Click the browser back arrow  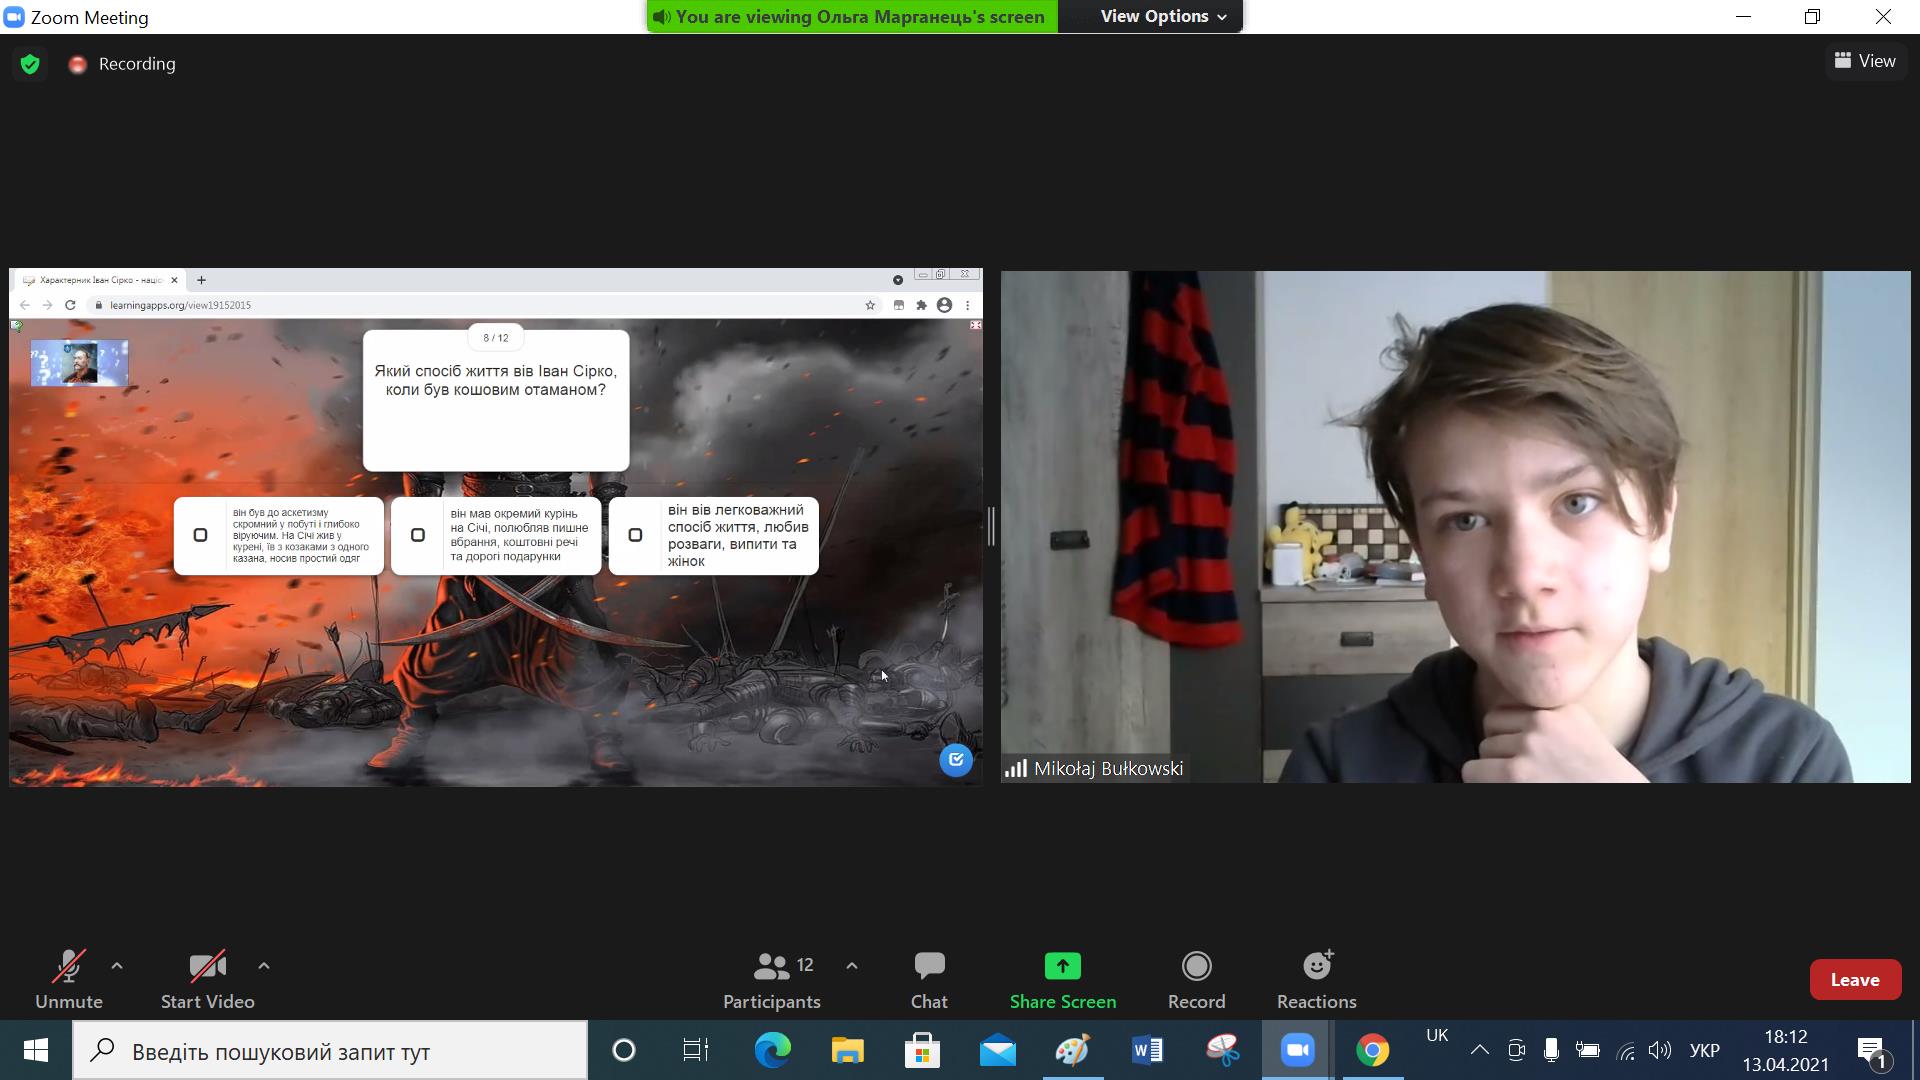pos(25,305)
